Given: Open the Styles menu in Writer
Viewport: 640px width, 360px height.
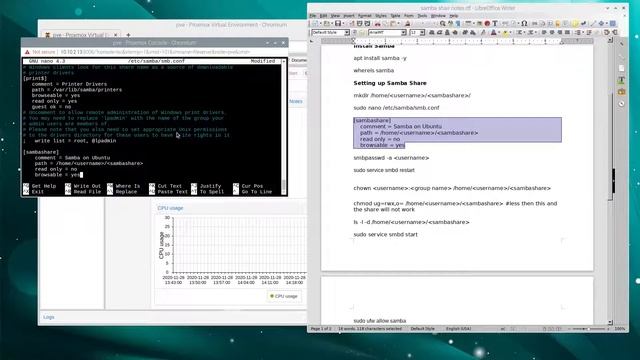Looking at the screenshot, I should (380, 16).
